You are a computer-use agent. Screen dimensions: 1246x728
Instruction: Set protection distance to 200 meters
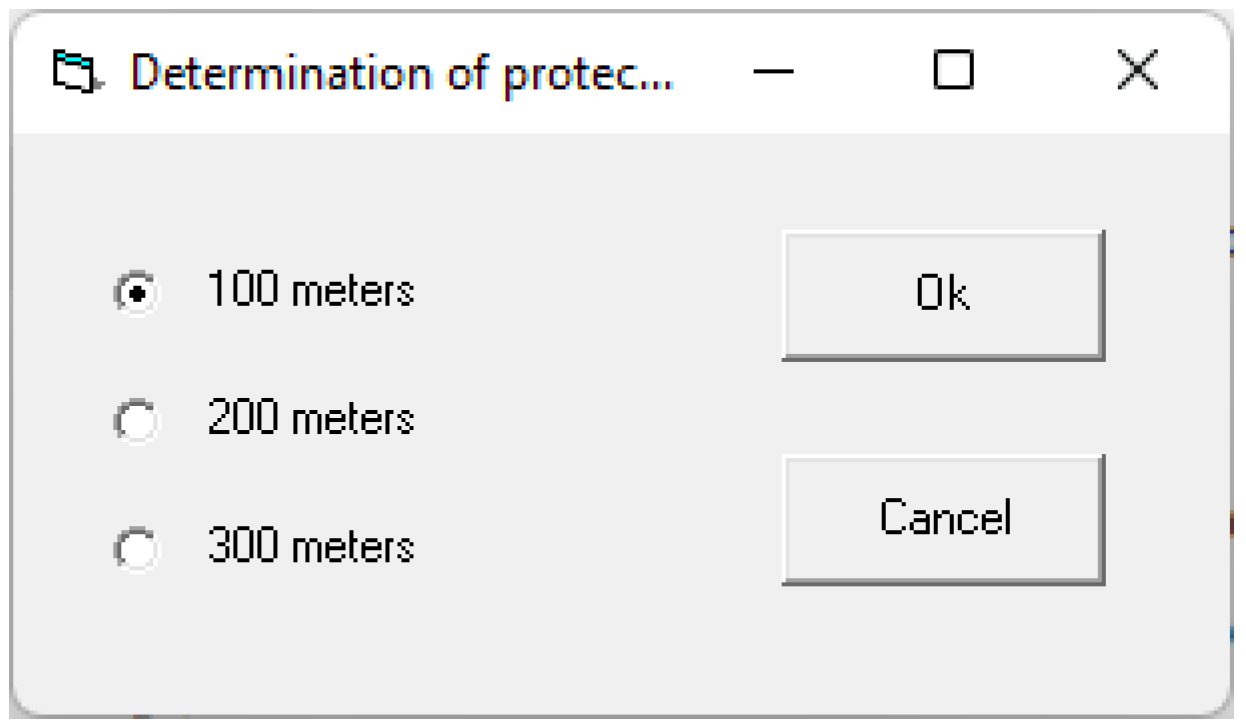135,421
